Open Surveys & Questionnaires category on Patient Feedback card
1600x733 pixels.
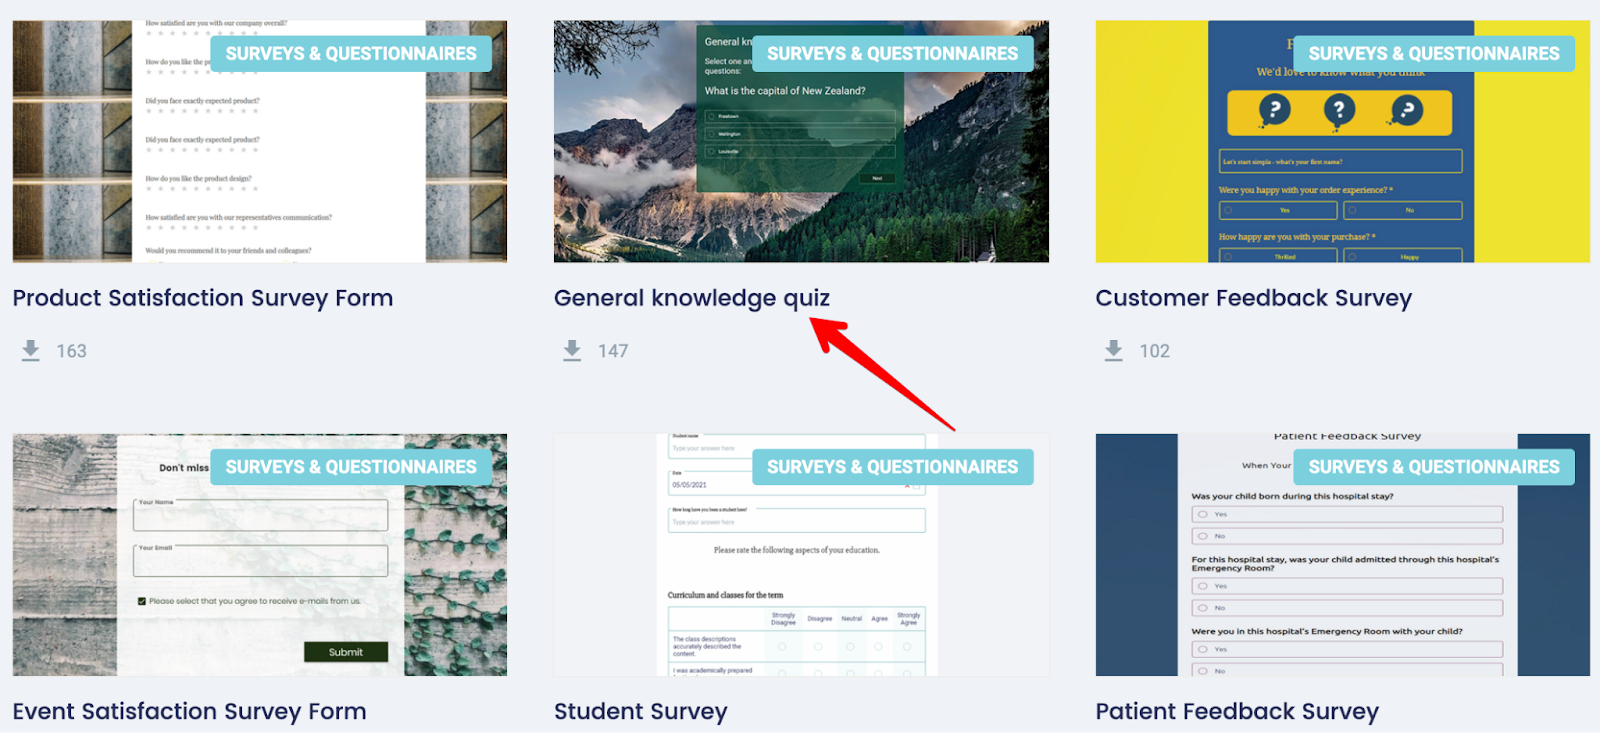coord(1434,466)
